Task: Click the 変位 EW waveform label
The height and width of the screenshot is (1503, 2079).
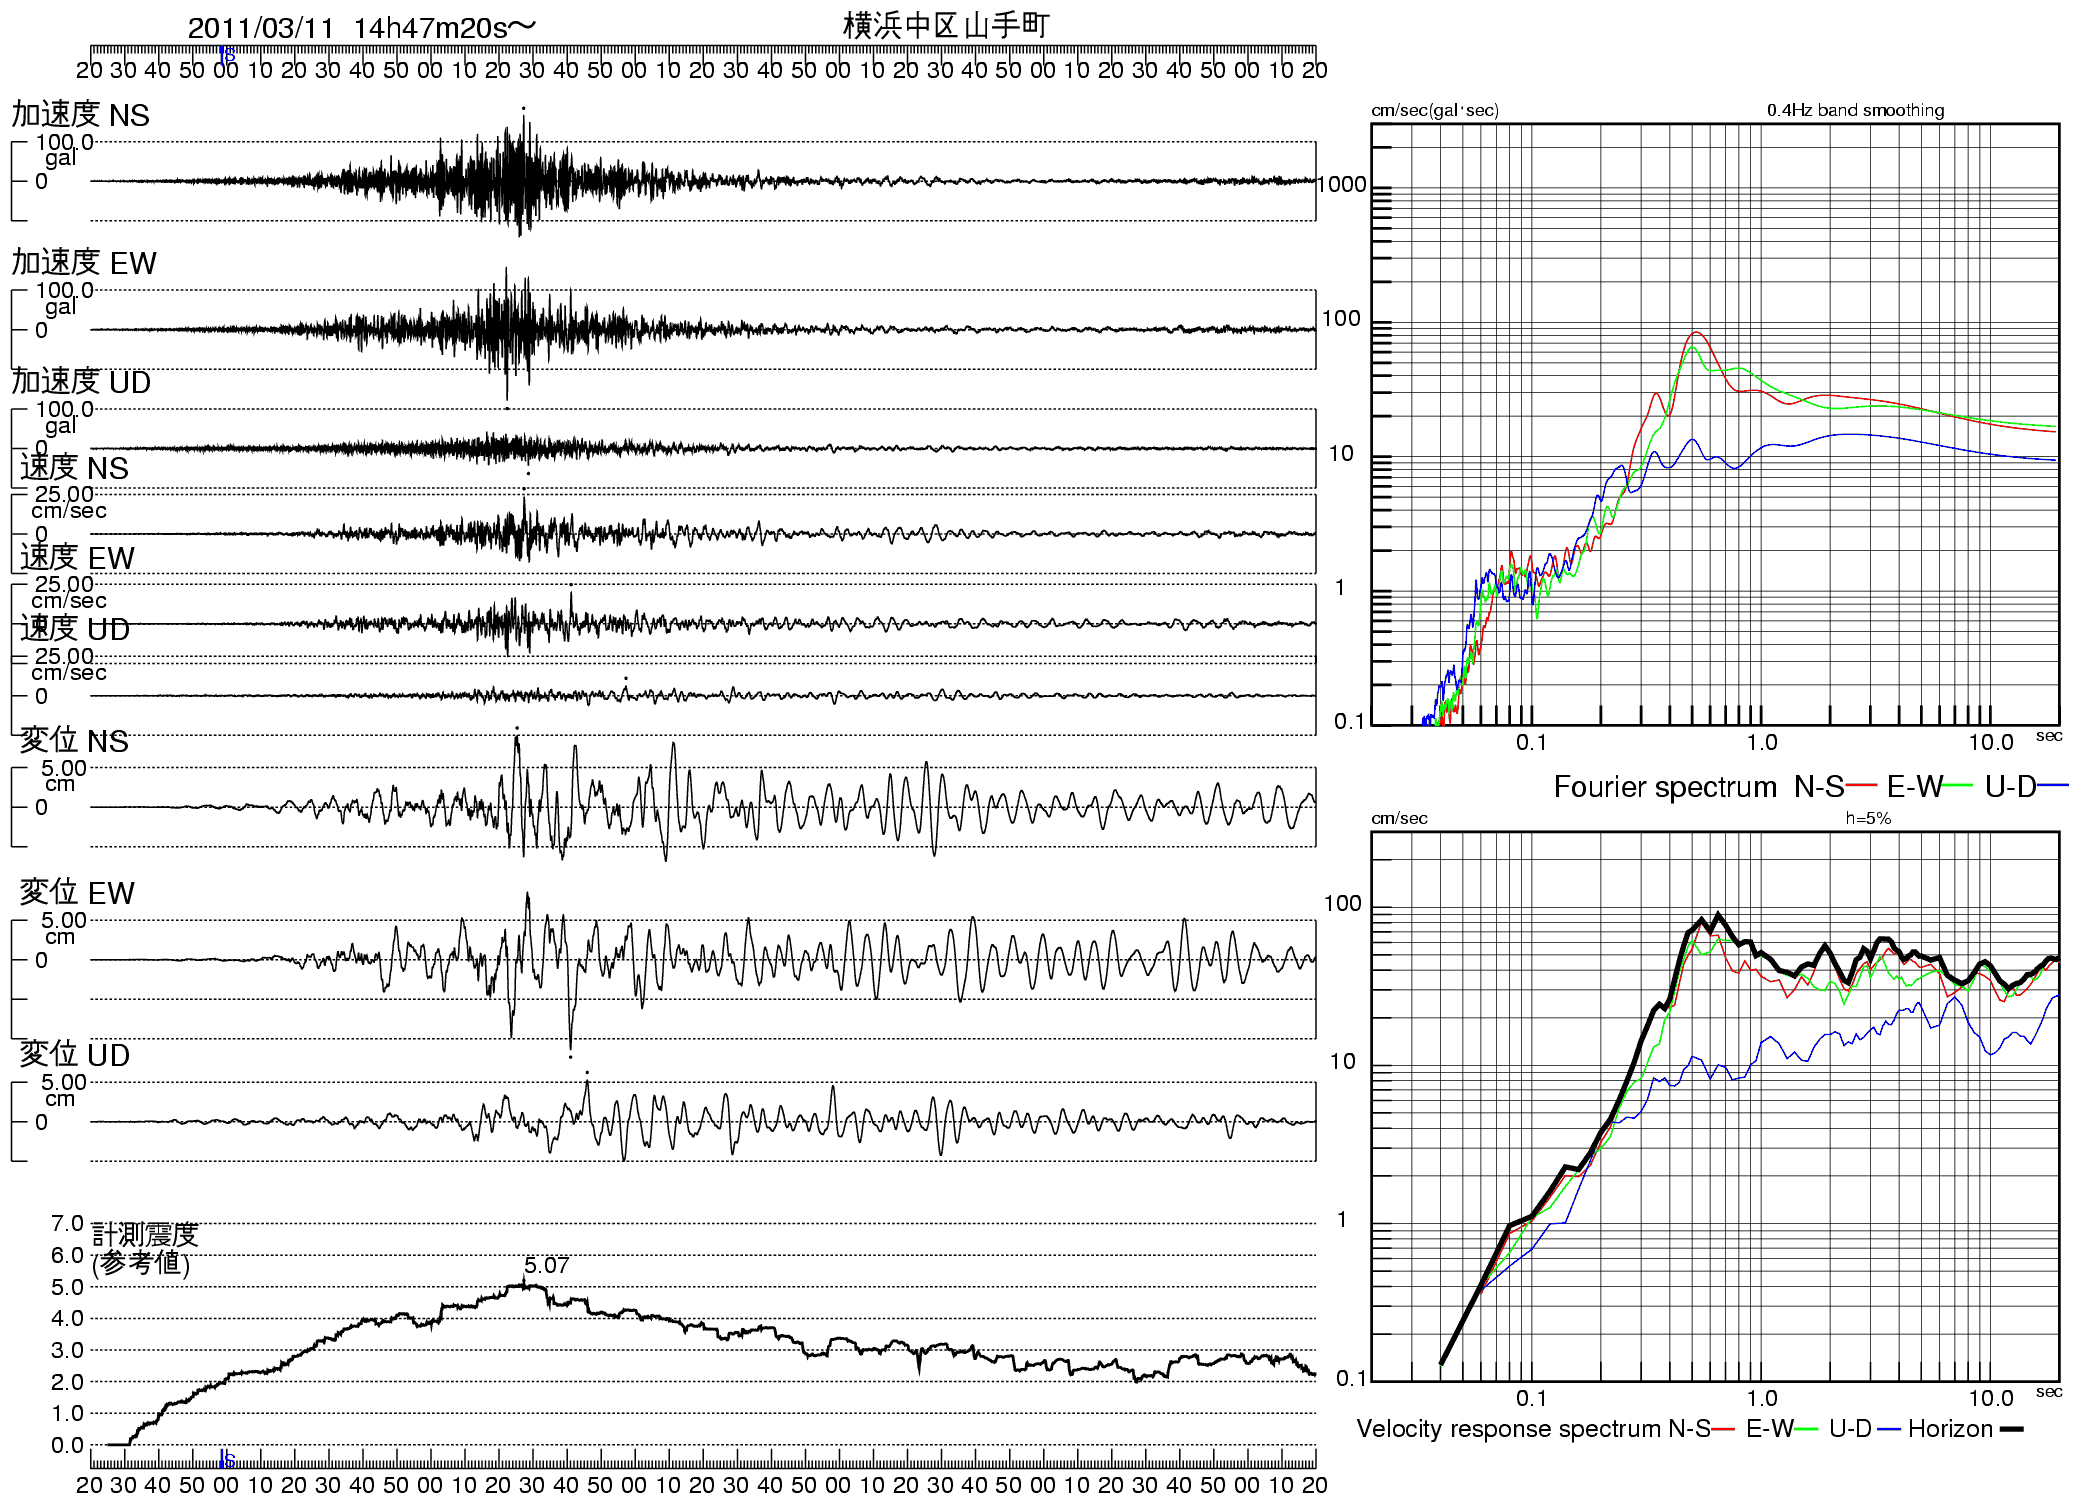Action: 77,893
